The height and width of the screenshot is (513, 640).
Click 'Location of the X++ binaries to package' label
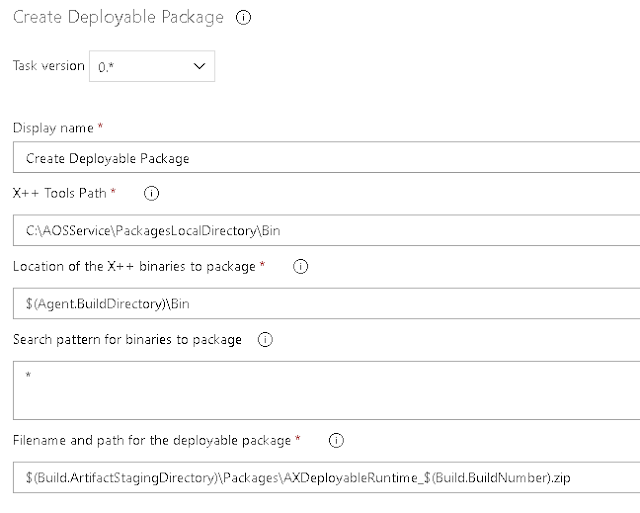pos(134,266)
